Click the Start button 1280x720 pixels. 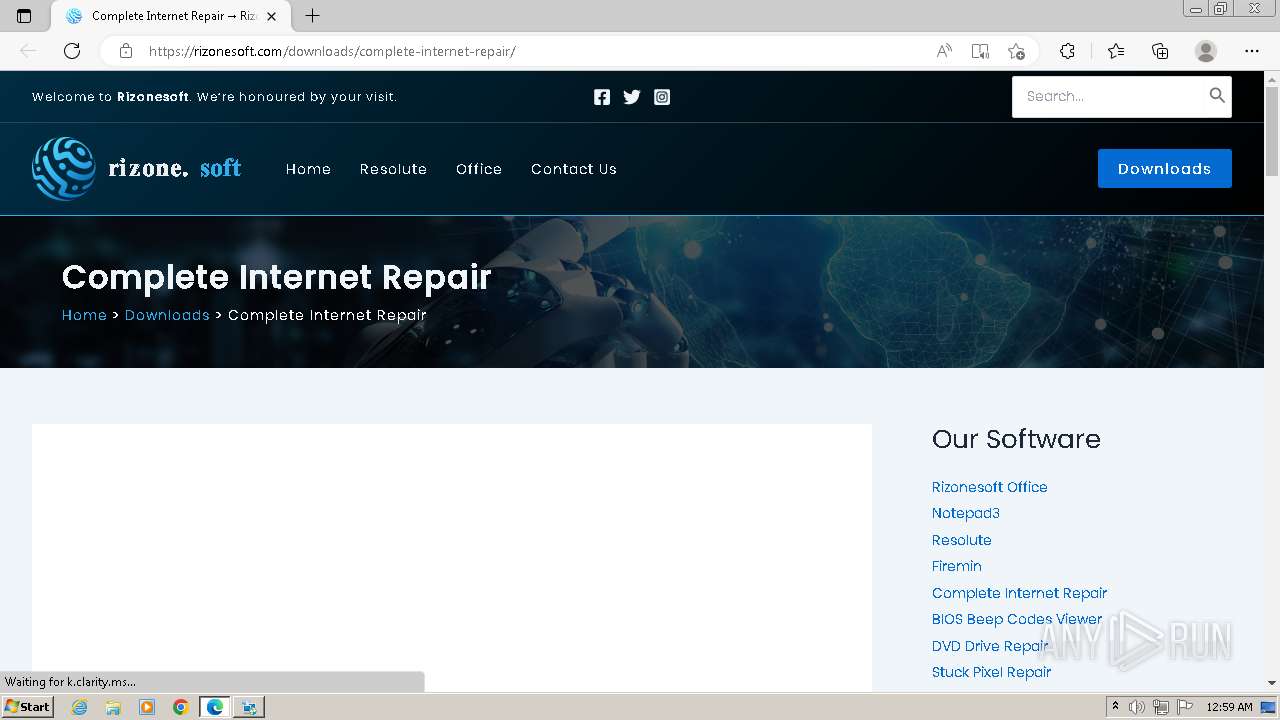[x=27, y=707]
